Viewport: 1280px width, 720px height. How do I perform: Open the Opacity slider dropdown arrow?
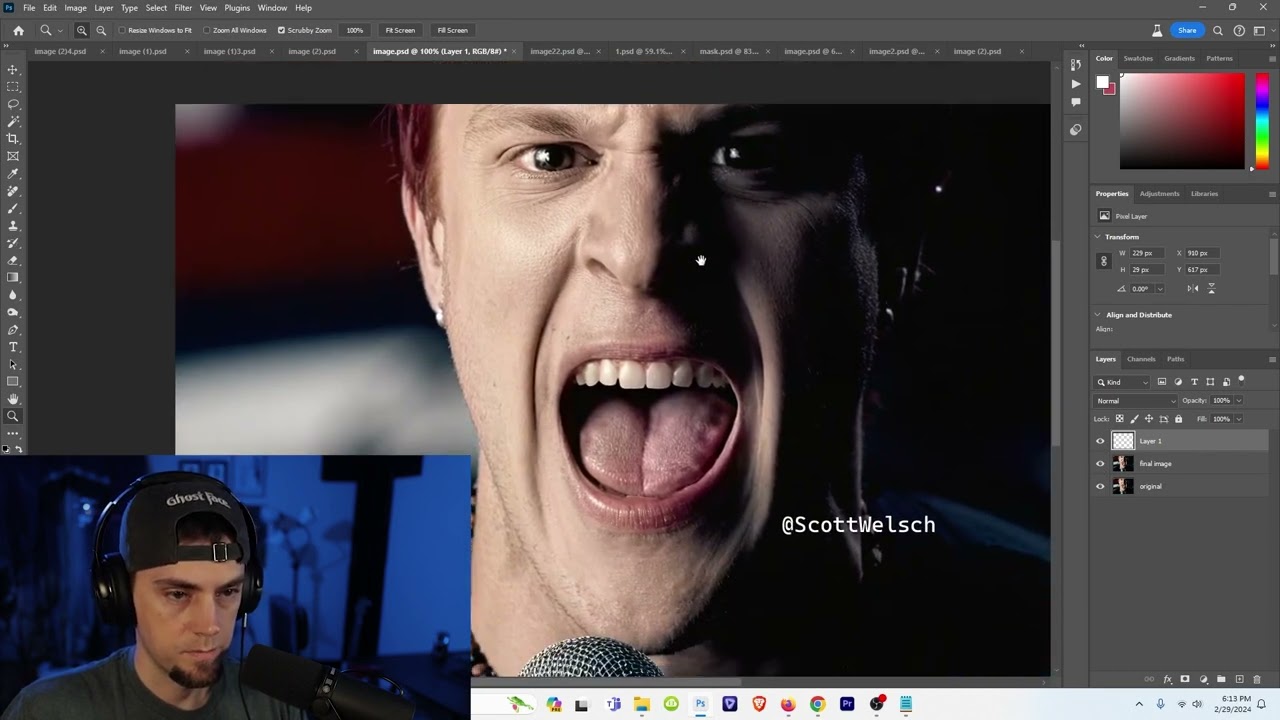tap(1238, 401)
